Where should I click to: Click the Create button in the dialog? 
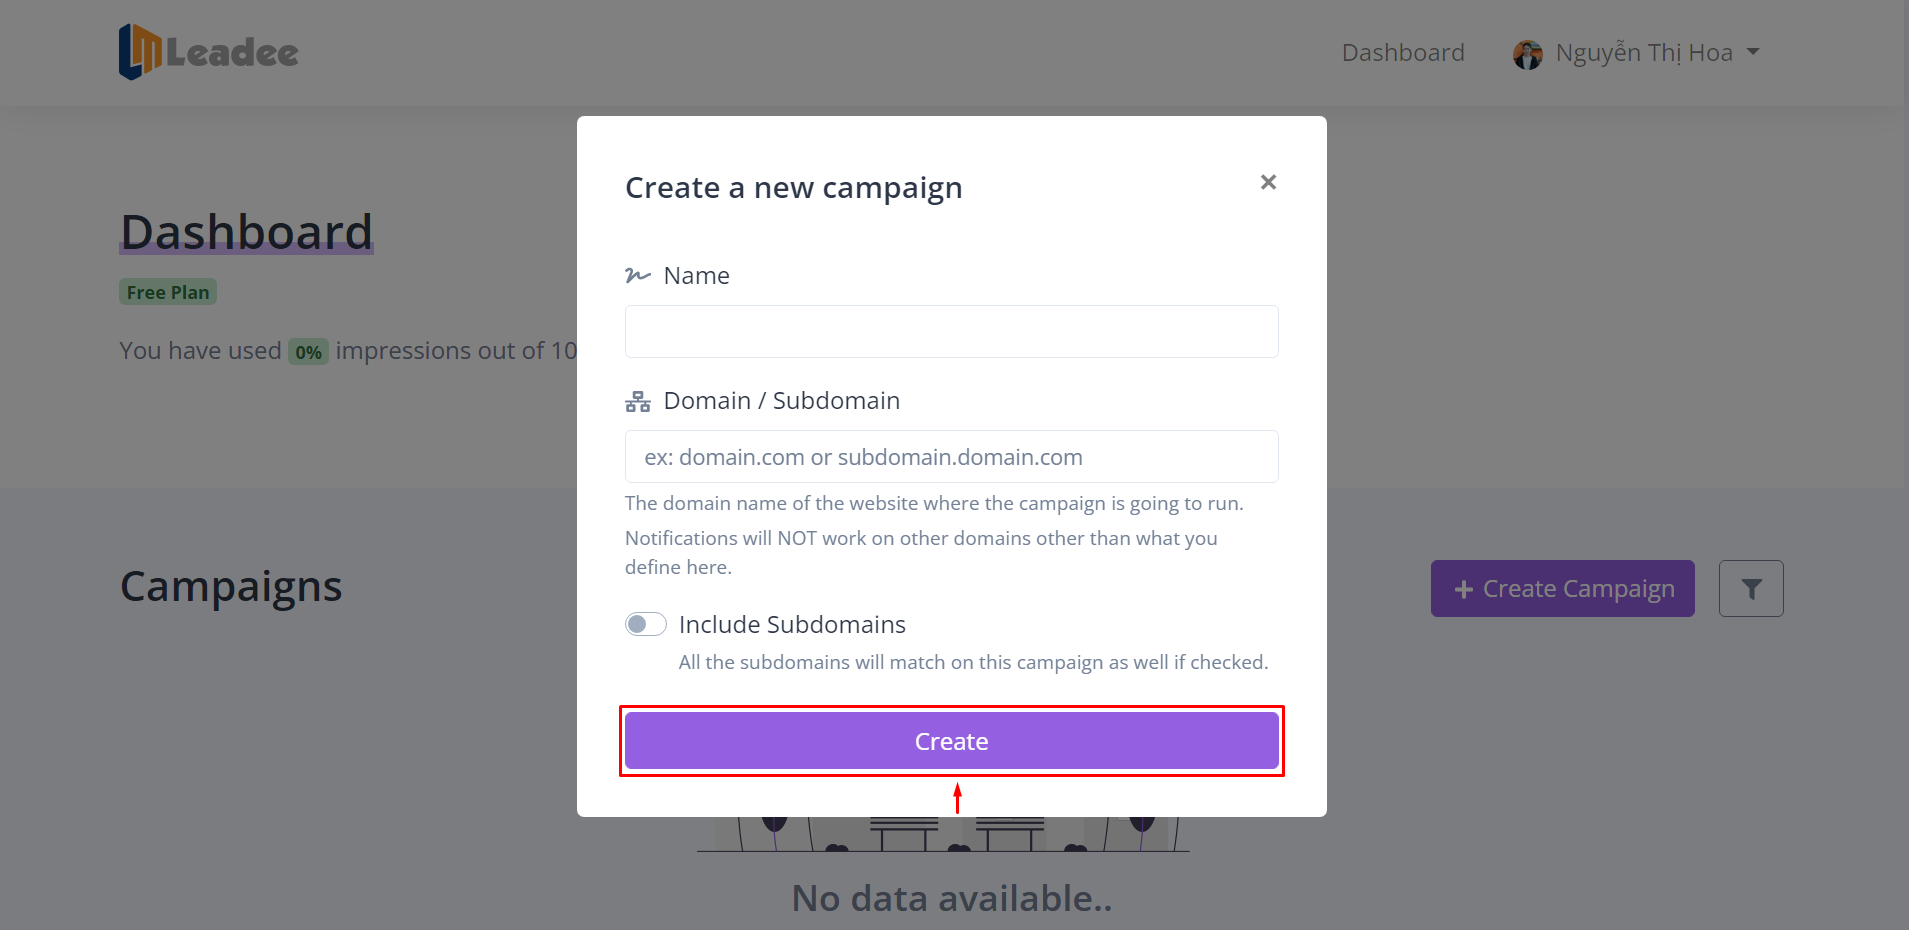(x=951, y=741)
